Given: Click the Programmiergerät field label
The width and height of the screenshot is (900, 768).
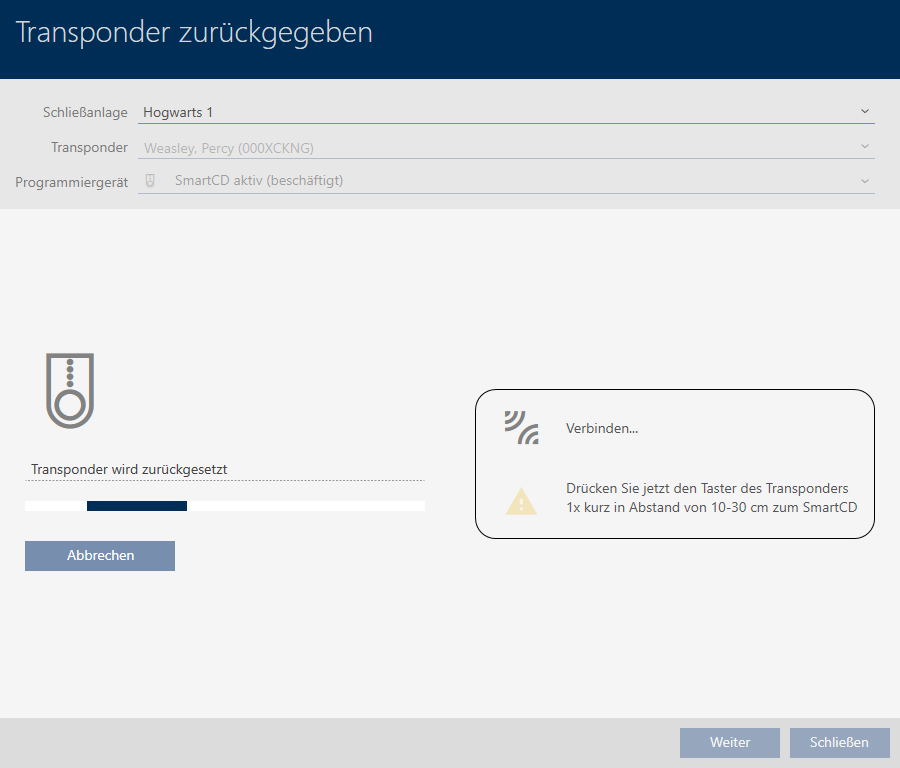Looking at the screenshot, I should click(x=71, y=182).
